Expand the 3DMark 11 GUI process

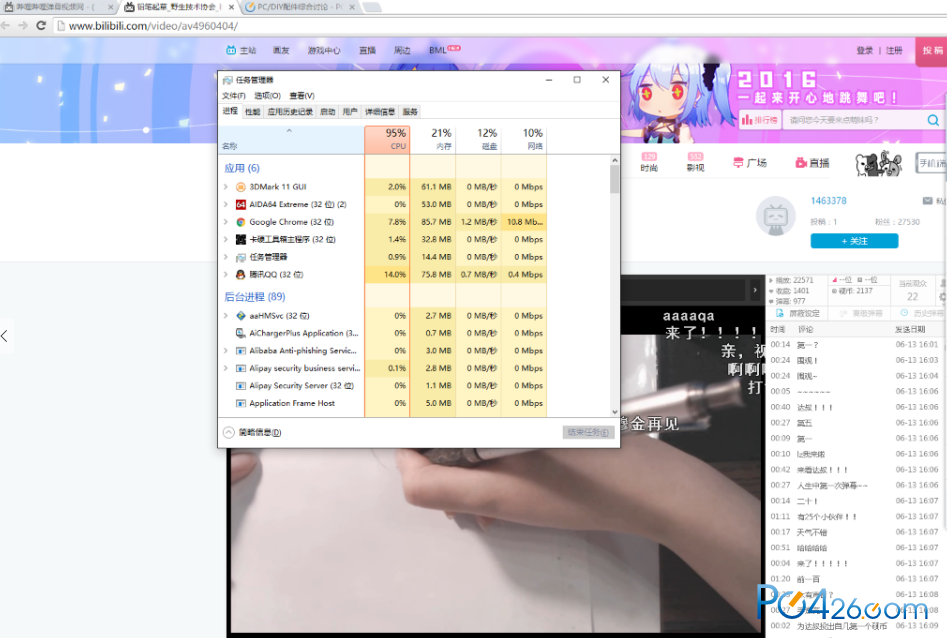click(x=226, y=187)
